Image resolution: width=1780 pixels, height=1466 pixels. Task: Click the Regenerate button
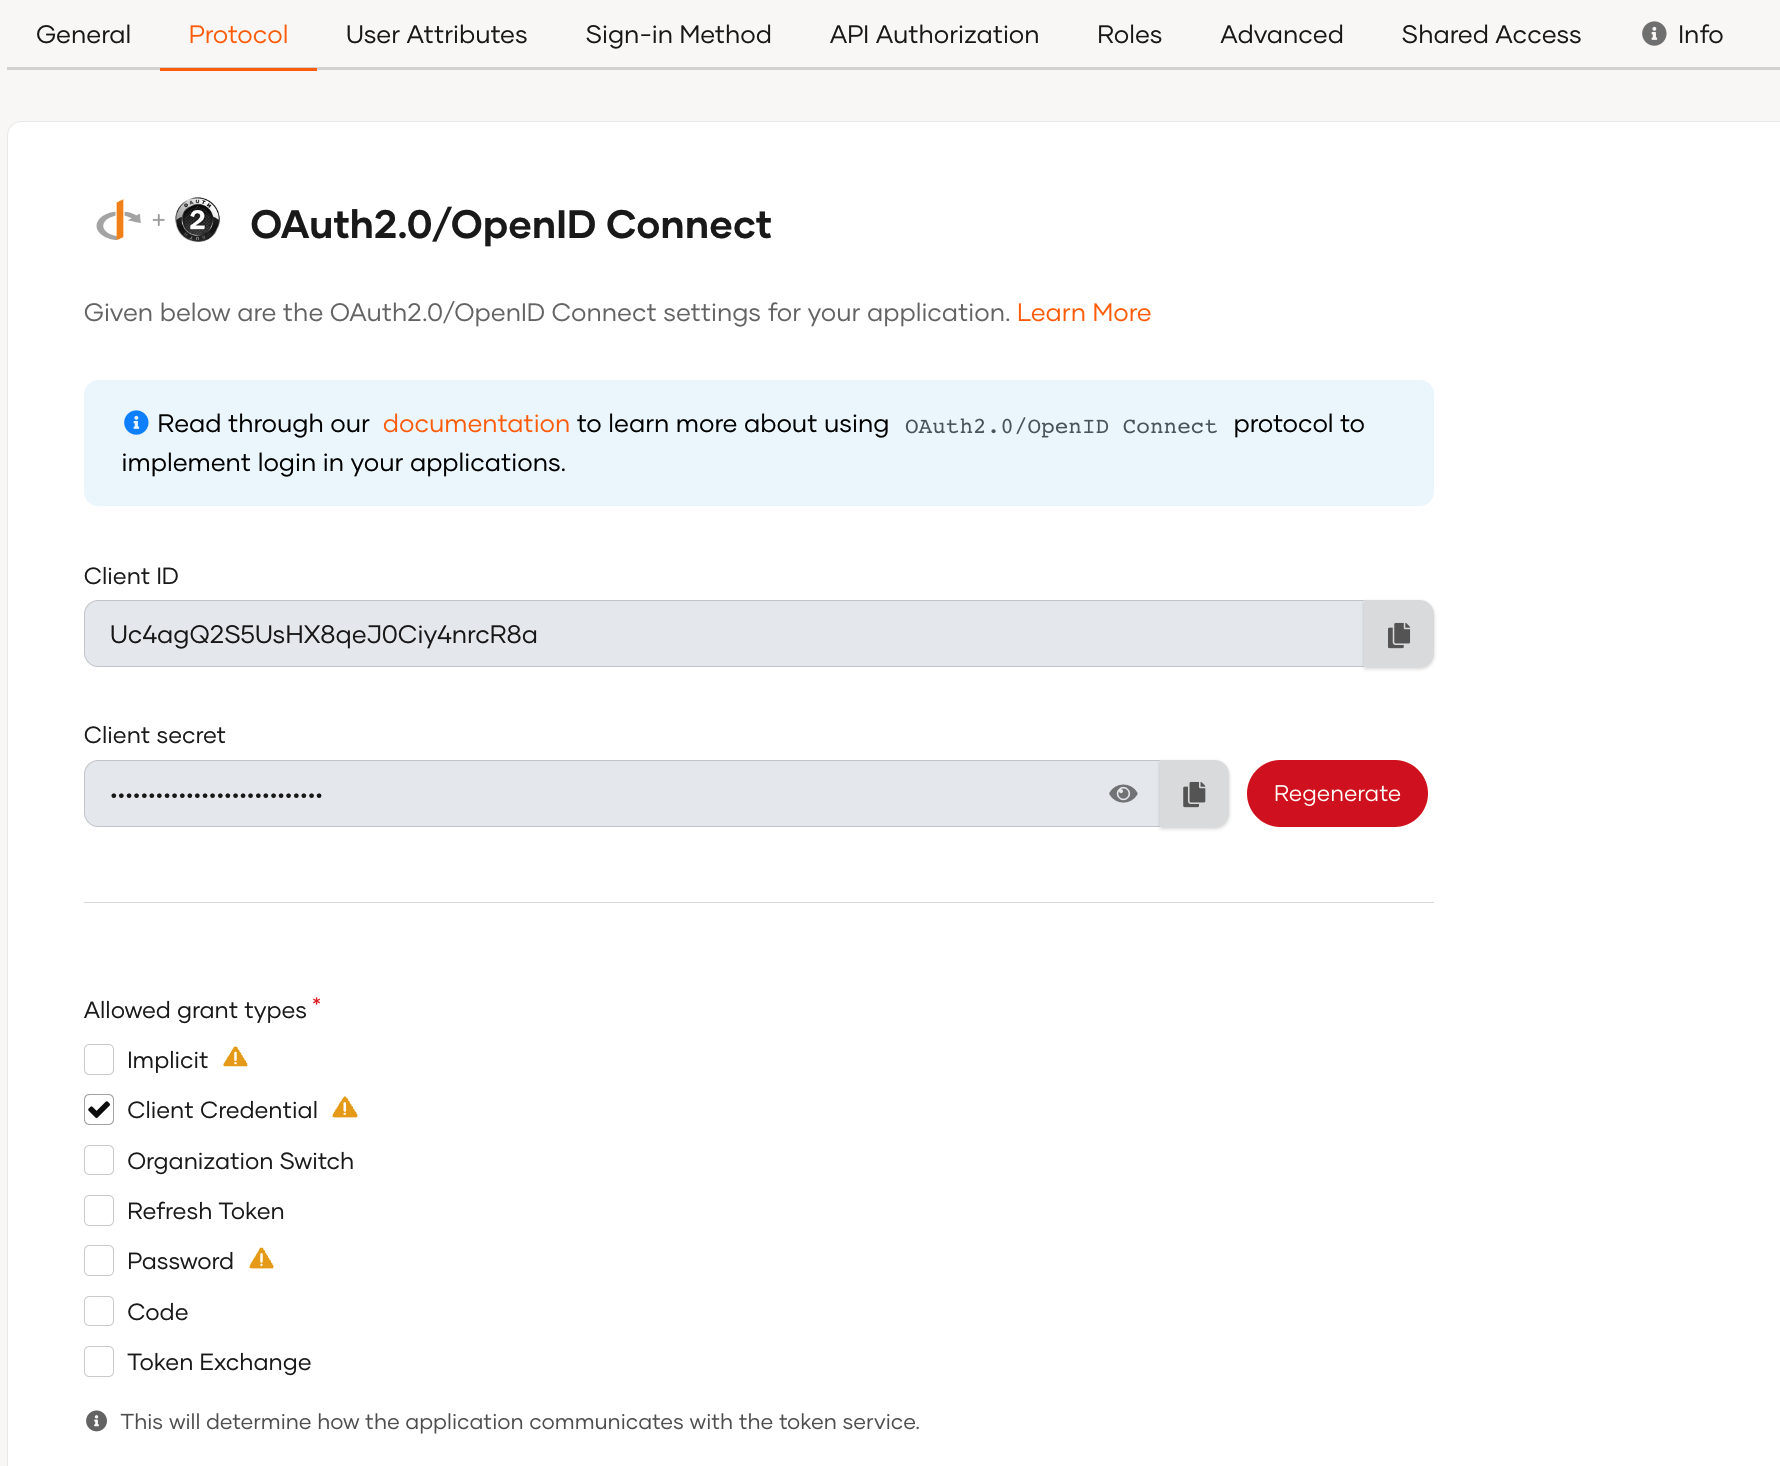[x=1336, y=793]
